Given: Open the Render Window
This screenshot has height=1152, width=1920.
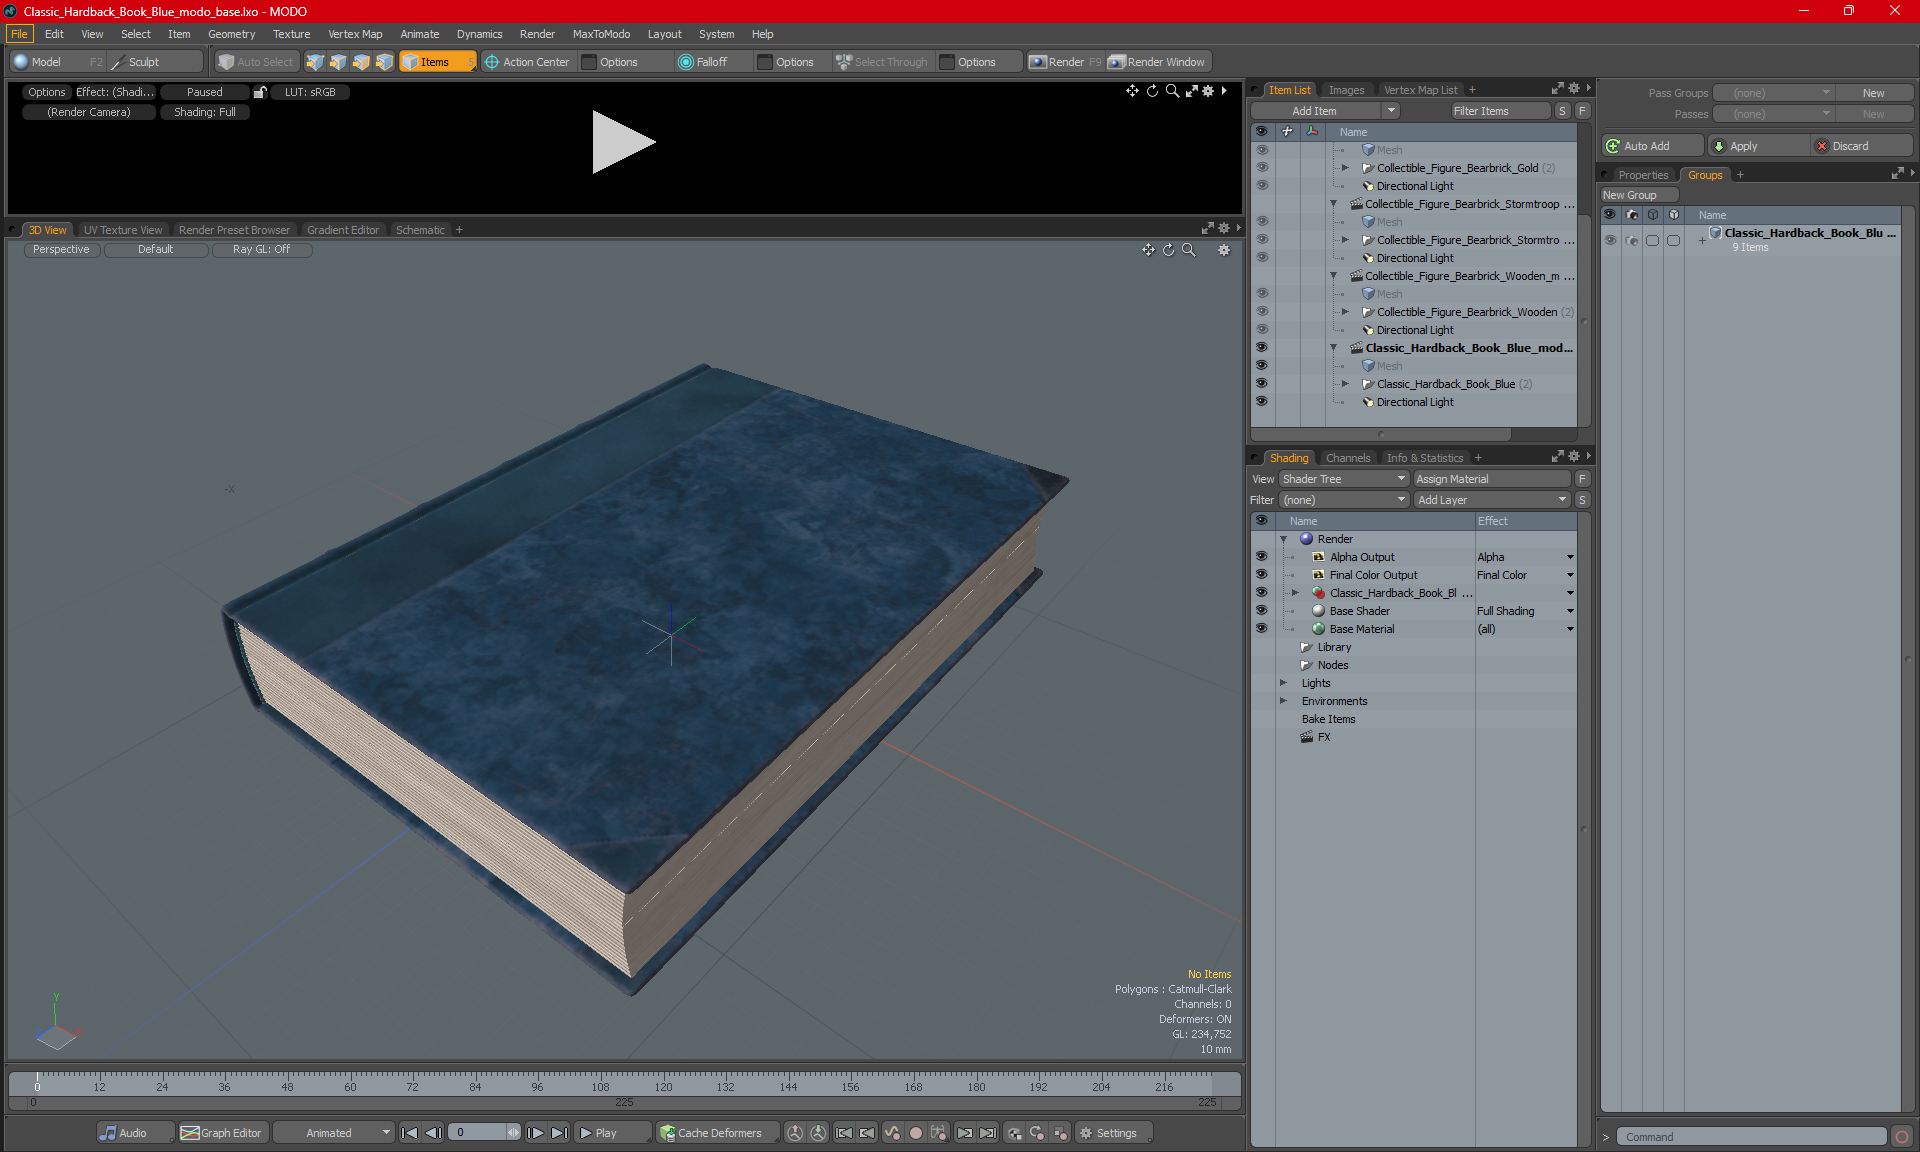Looking at the screenshot, I should (x=1157, y=62).
